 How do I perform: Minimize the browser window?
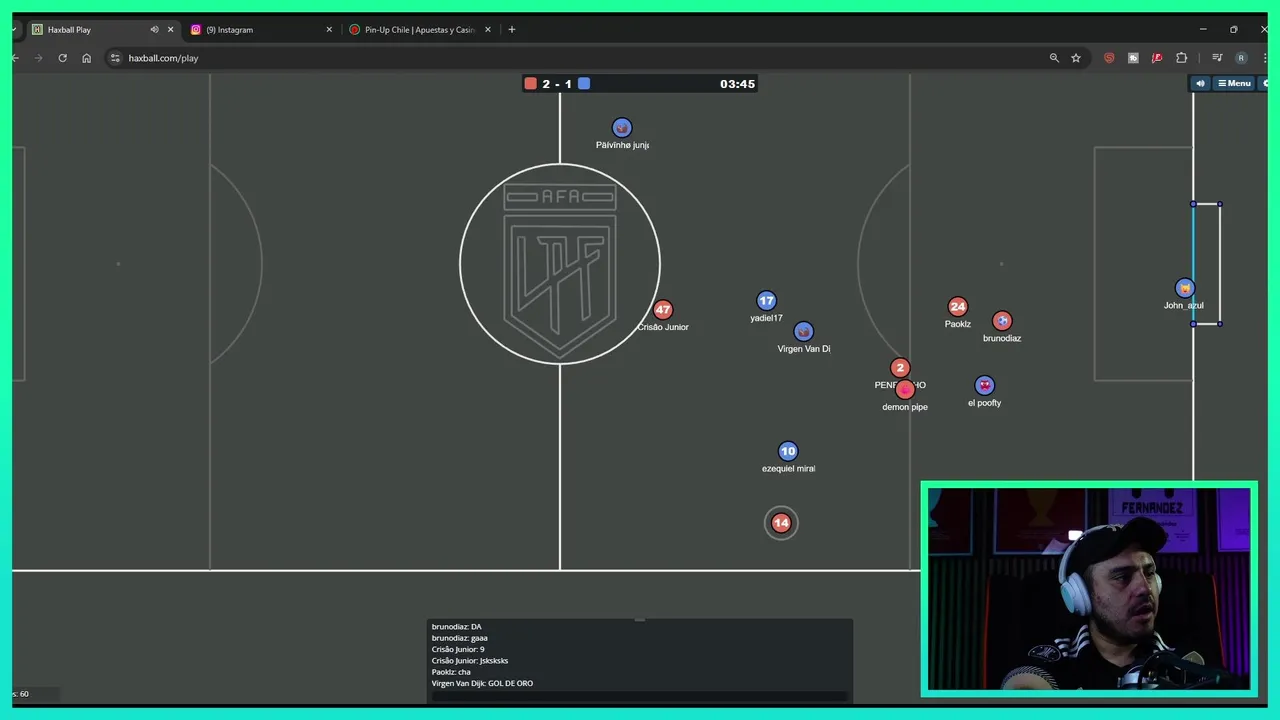pos(1203,29)
